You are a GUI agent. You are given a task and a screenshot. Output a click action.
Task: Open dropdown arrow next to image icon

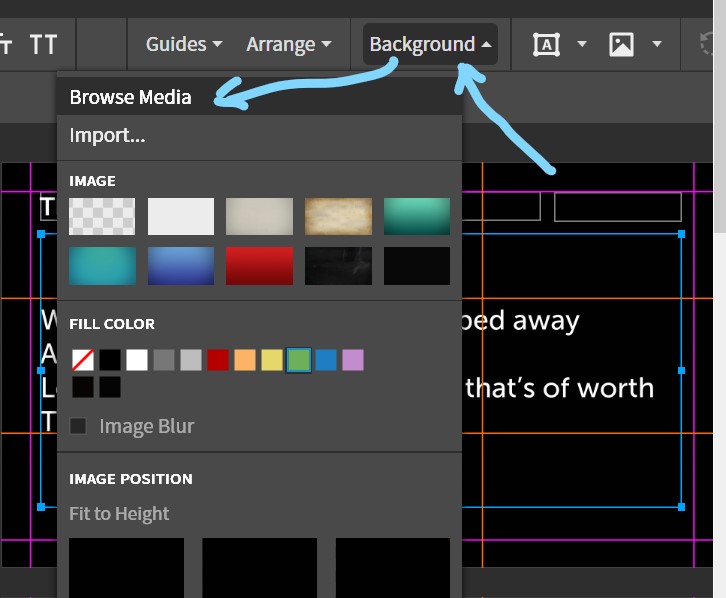pos(657,44)
